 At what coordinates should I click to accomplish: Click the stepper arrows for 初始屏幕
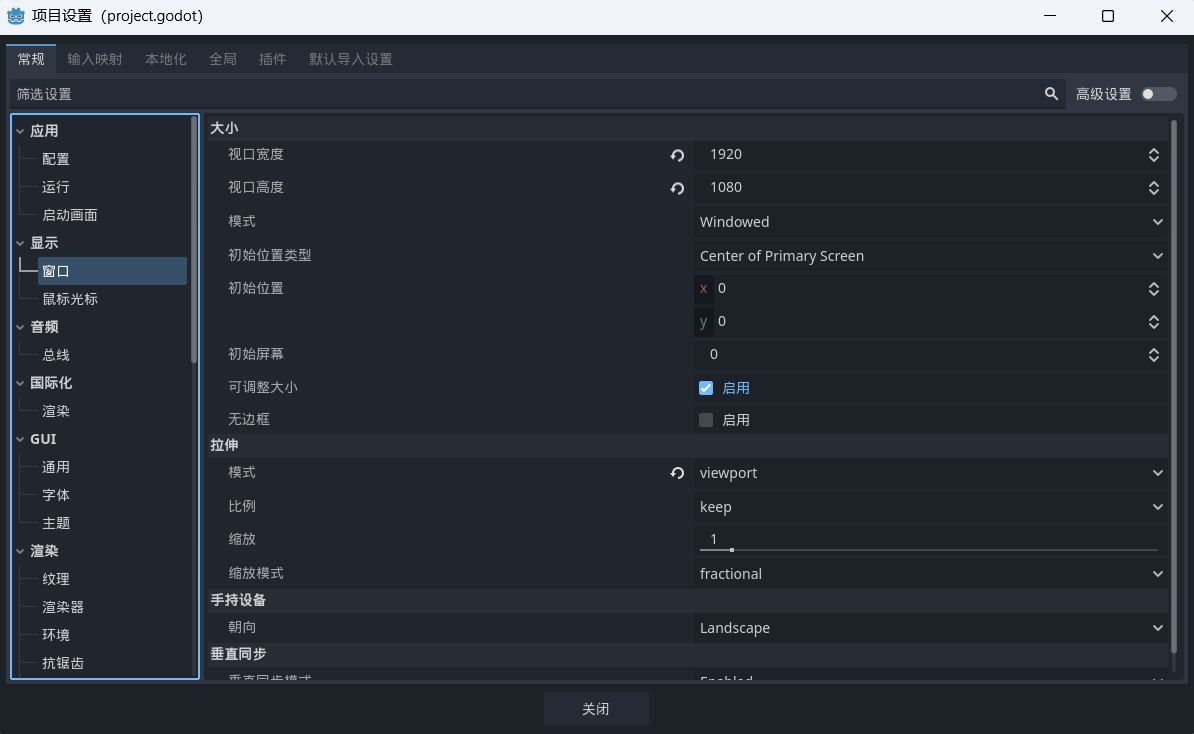click(1153, 355)
